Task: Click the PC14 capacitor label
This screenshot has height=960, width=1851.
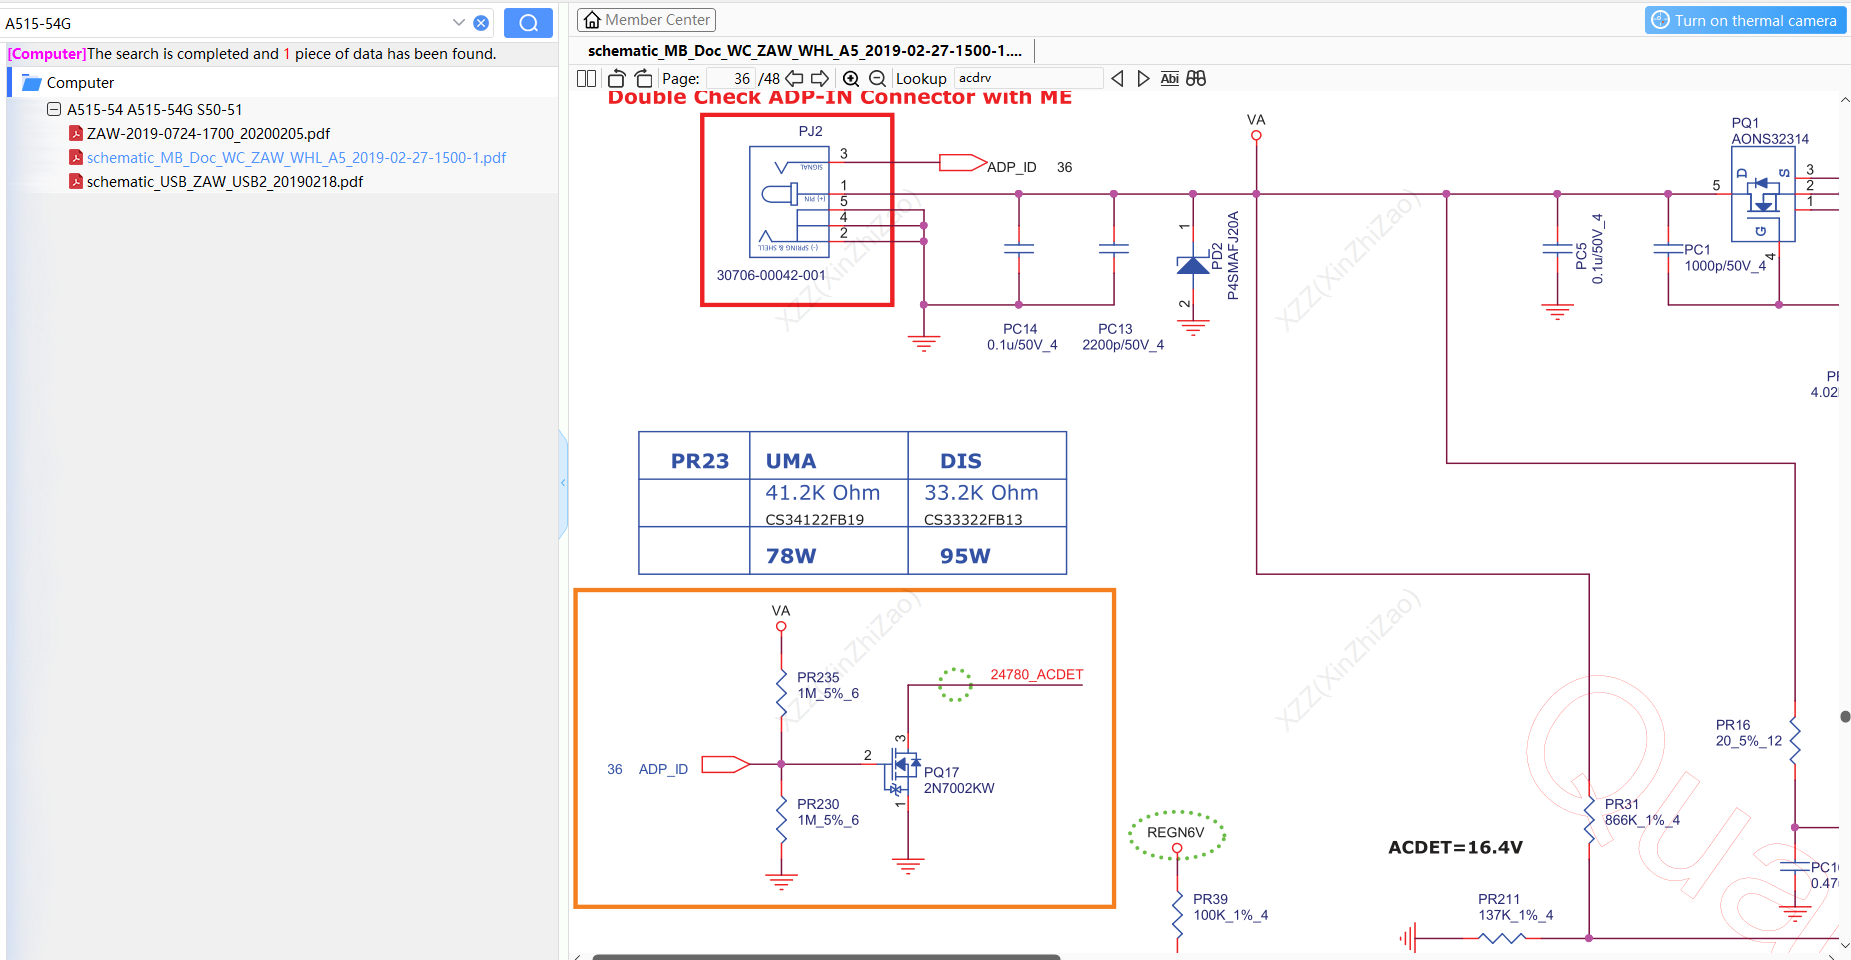Action: pos(1020,329)
